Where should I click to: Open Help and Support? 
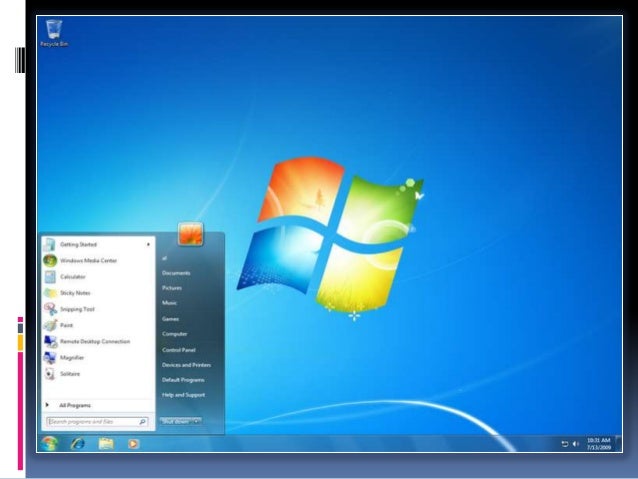[184, 395]
